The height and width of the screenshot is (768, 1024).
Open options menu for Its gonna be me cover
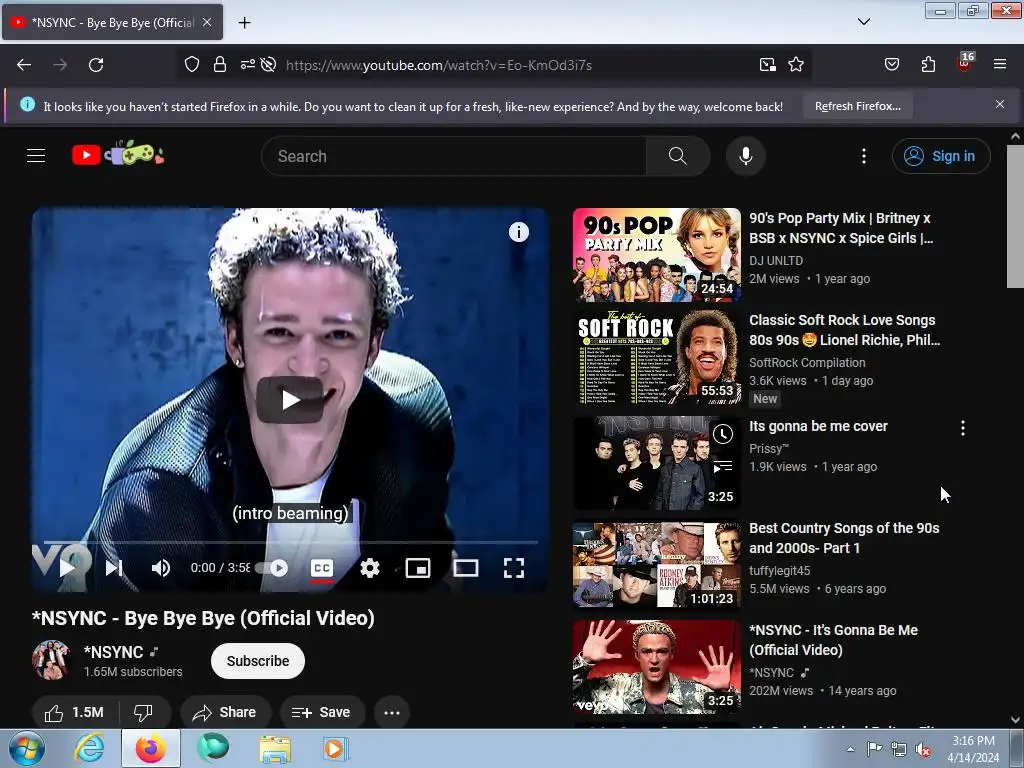(963, 428)
